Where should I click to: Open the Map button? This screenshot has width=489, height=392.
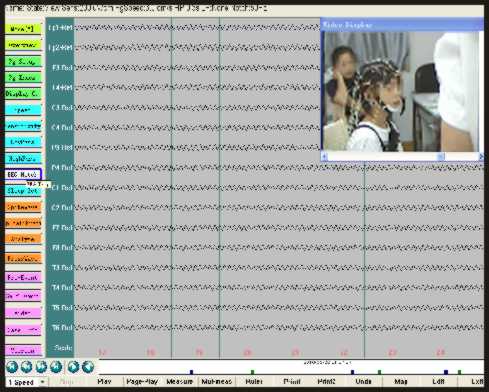click(401, 382)
